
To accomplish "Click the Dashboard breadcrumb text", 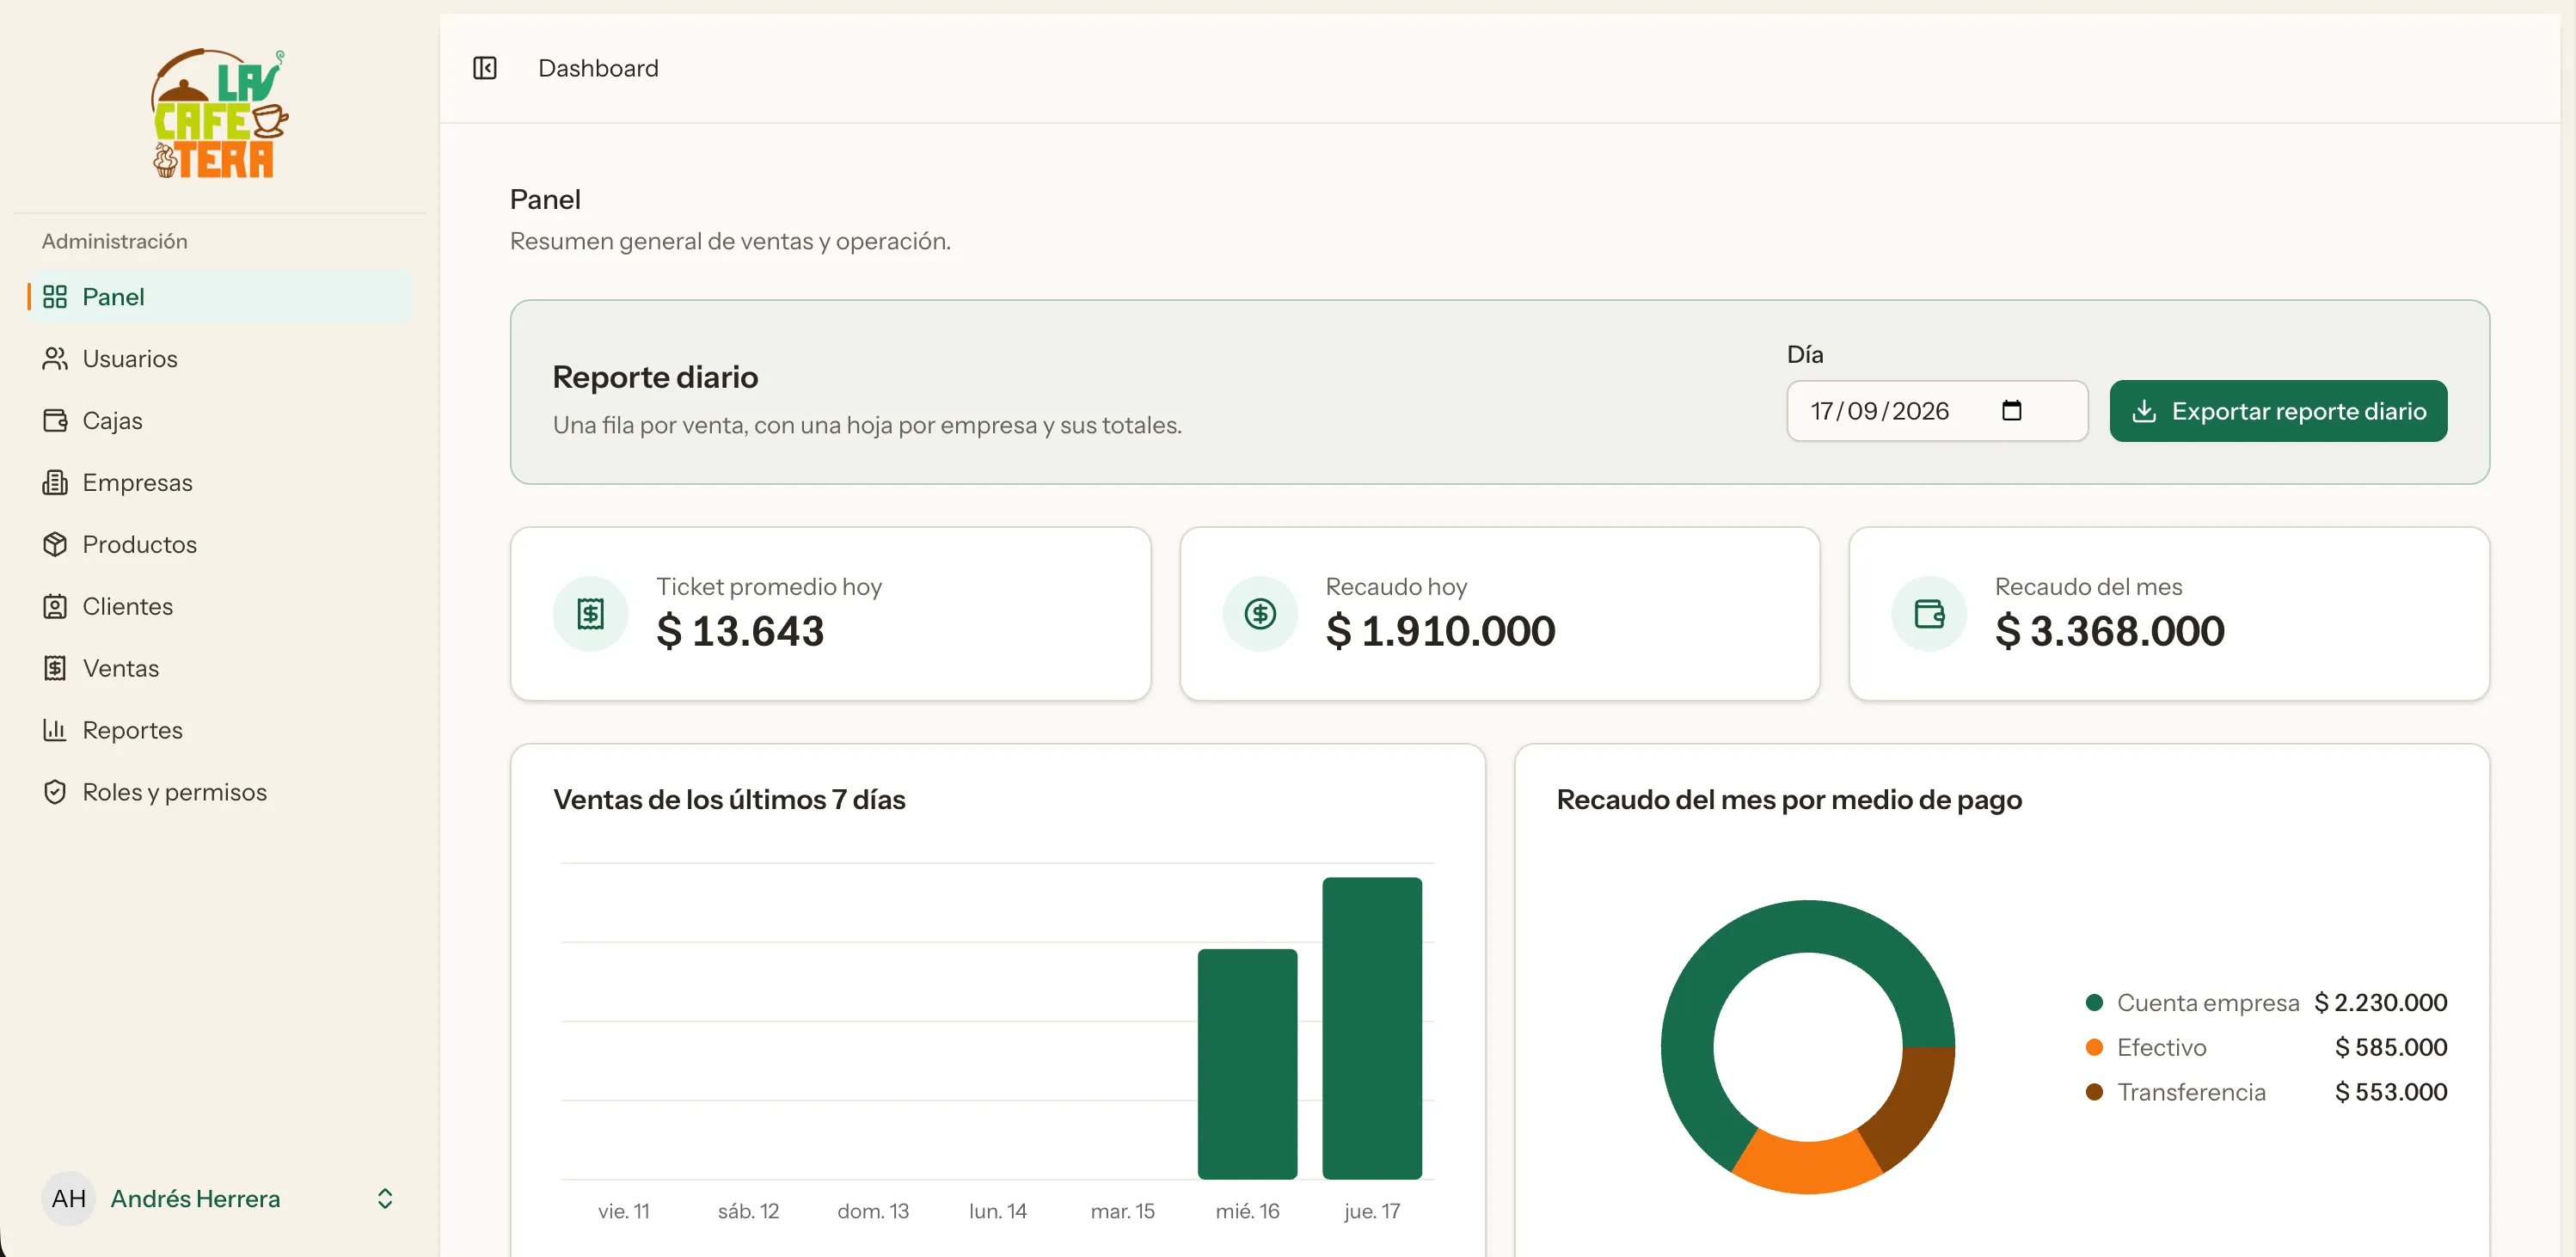I will coord(598,68).
